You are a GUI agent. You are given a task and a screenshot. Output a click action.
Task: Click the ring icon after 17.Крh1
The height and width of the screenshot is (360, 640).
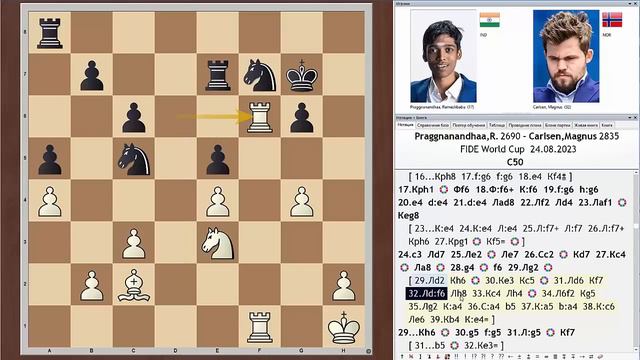(x=444, y=189)
